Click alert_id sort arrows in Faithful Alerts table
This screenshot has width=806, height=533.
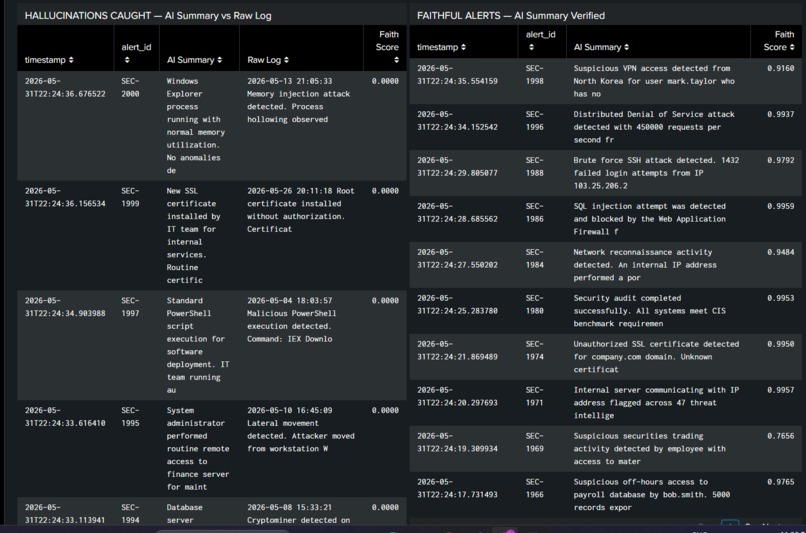[x=532, y=47]
